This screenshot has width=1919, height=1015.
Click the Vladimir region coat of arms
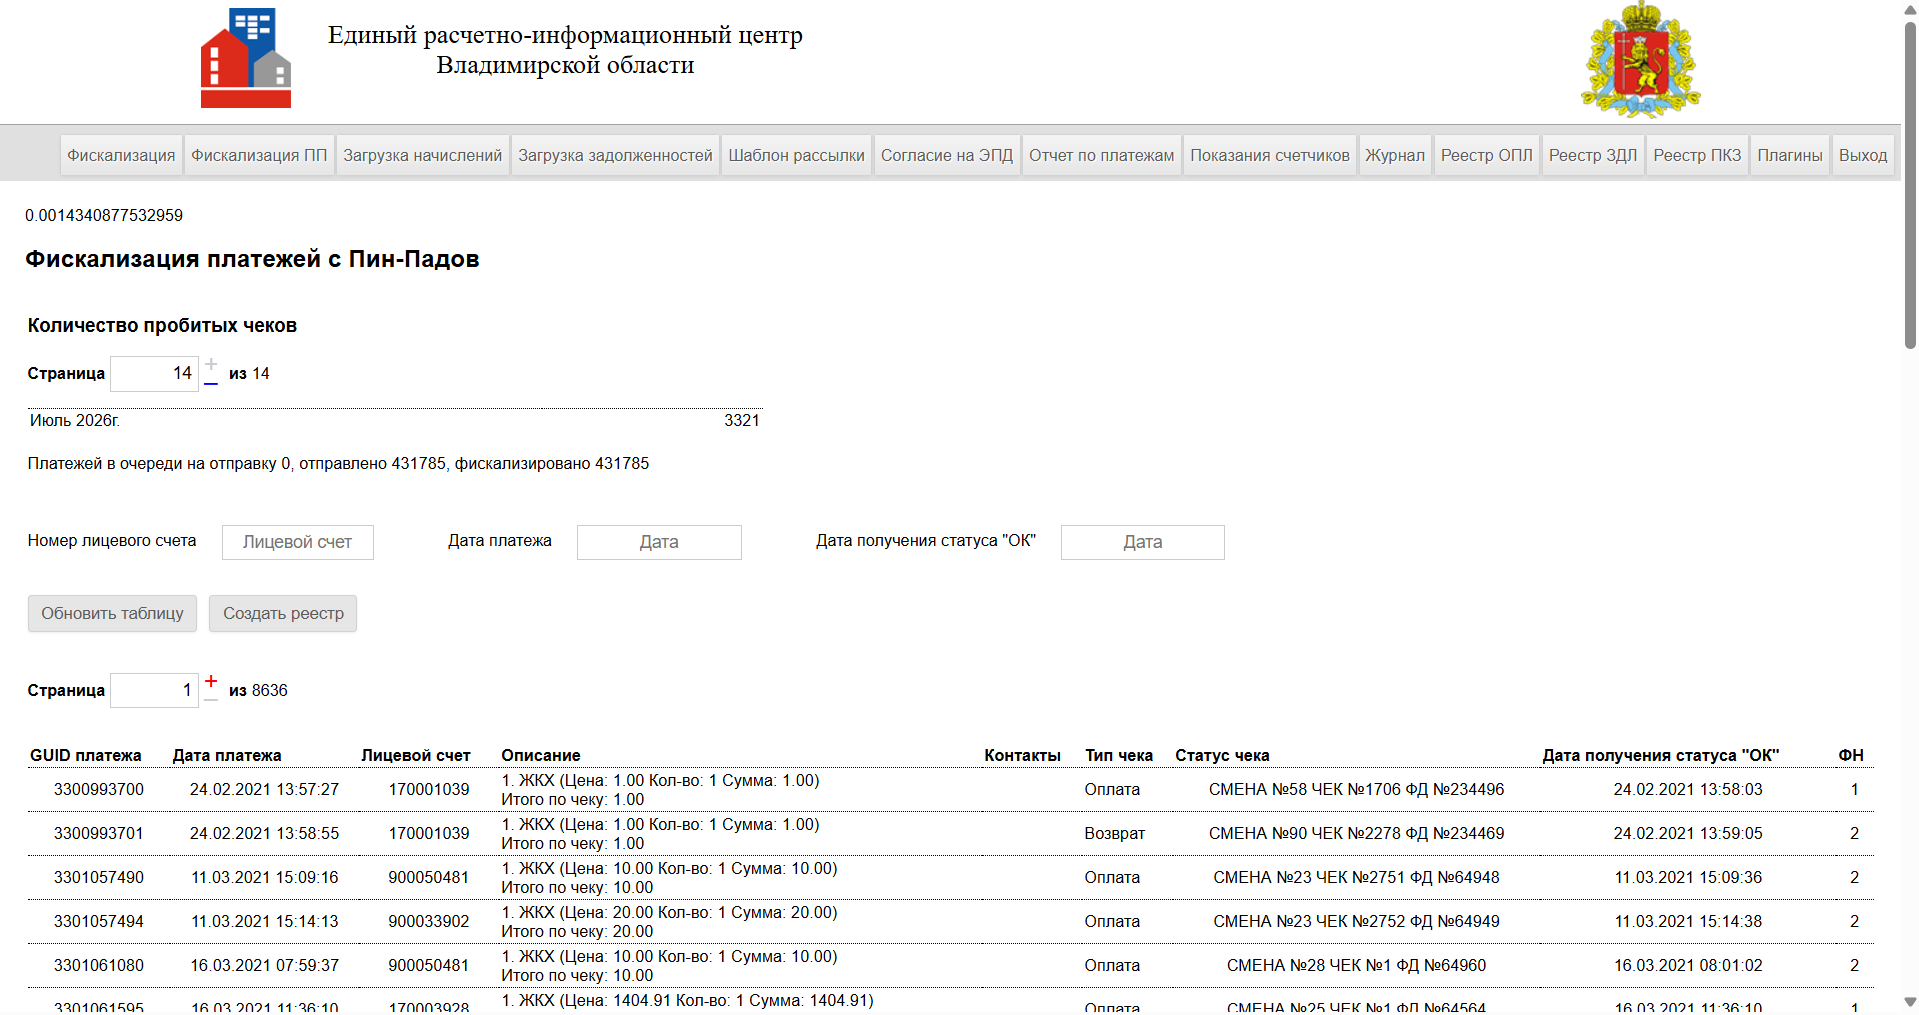click(x=1640, y=60)
